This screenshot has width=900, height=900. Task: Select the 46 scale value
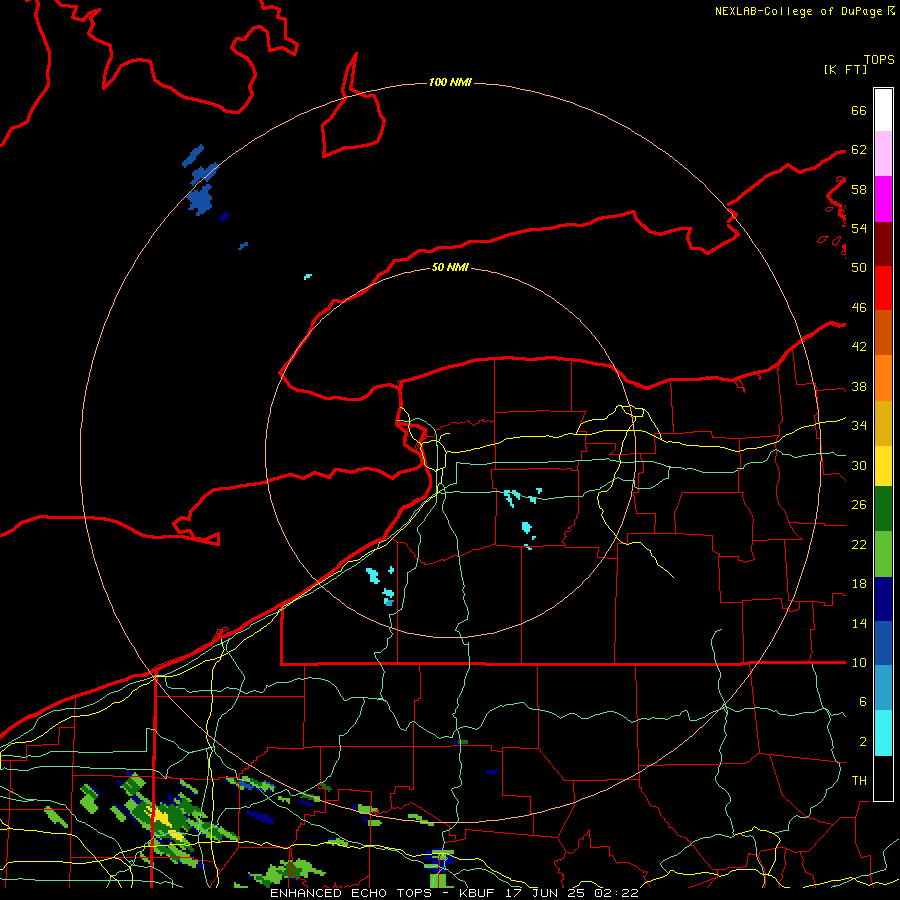click(x=859, y=307)
